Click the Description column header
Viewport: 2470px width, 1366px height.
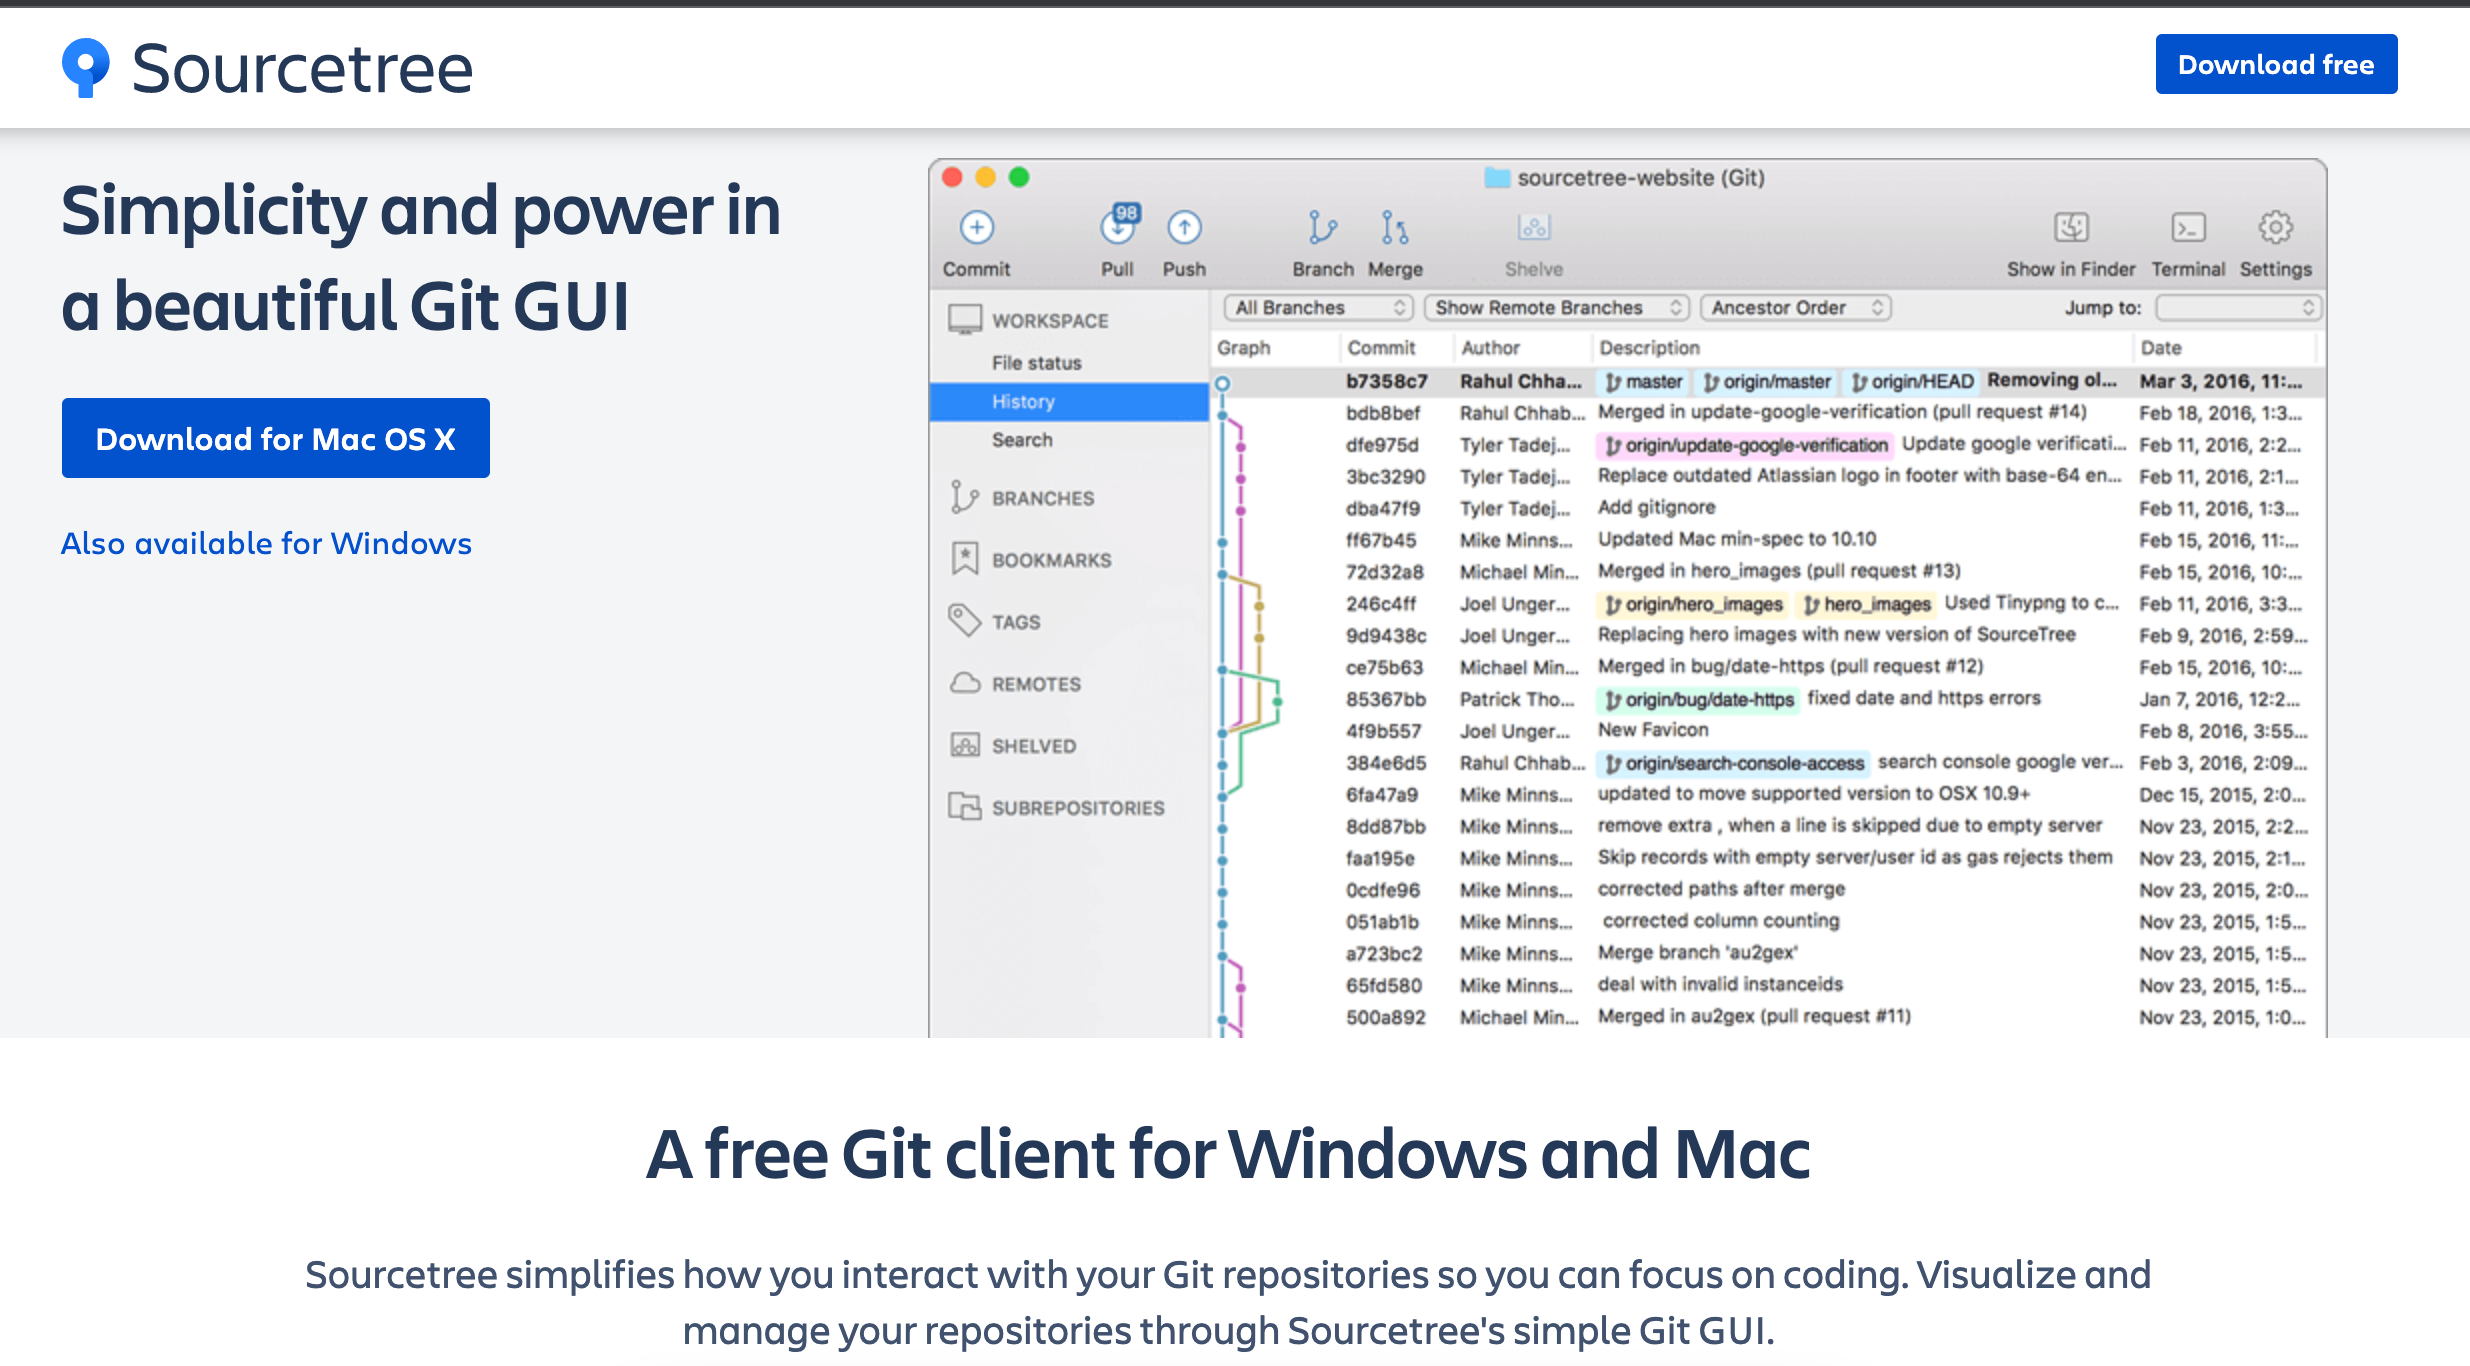[1649, 348]
